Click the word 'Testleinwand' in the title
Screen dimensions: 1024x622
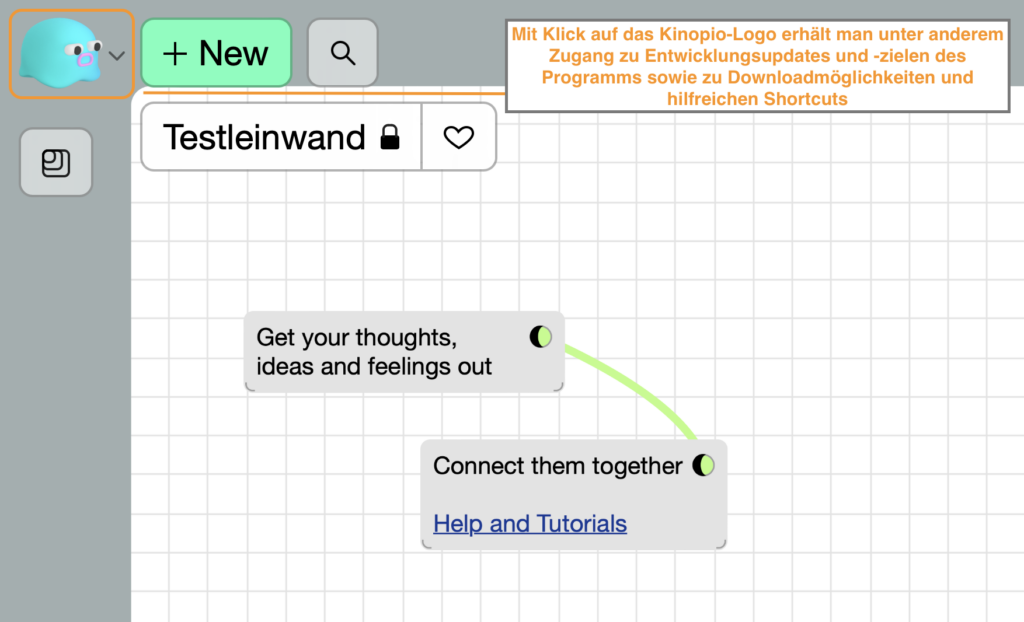264,137
